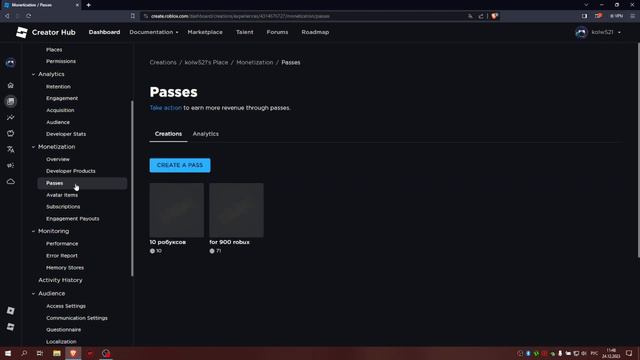Open a new browser tab
This screenshot has height=360, width=640.
(89, 5)
